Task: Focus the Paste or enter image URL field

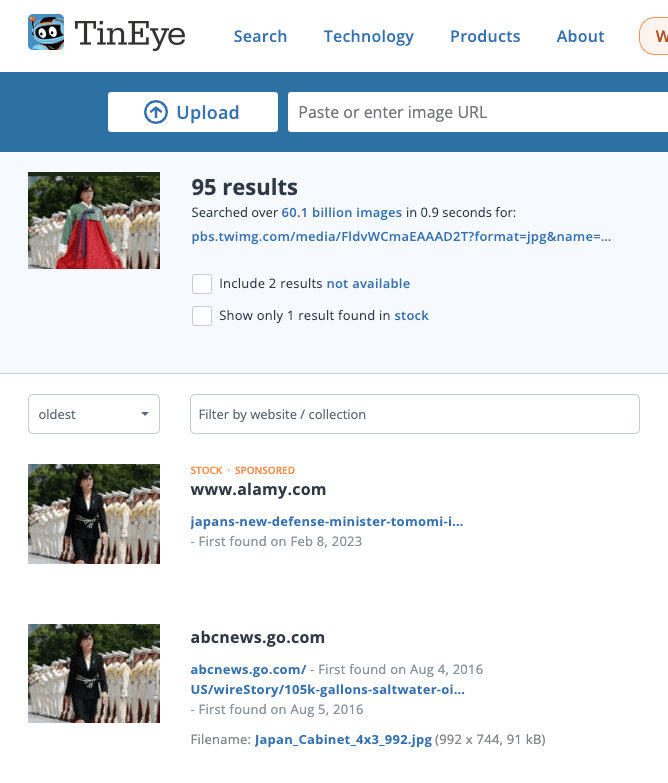Action: [478, 112]
